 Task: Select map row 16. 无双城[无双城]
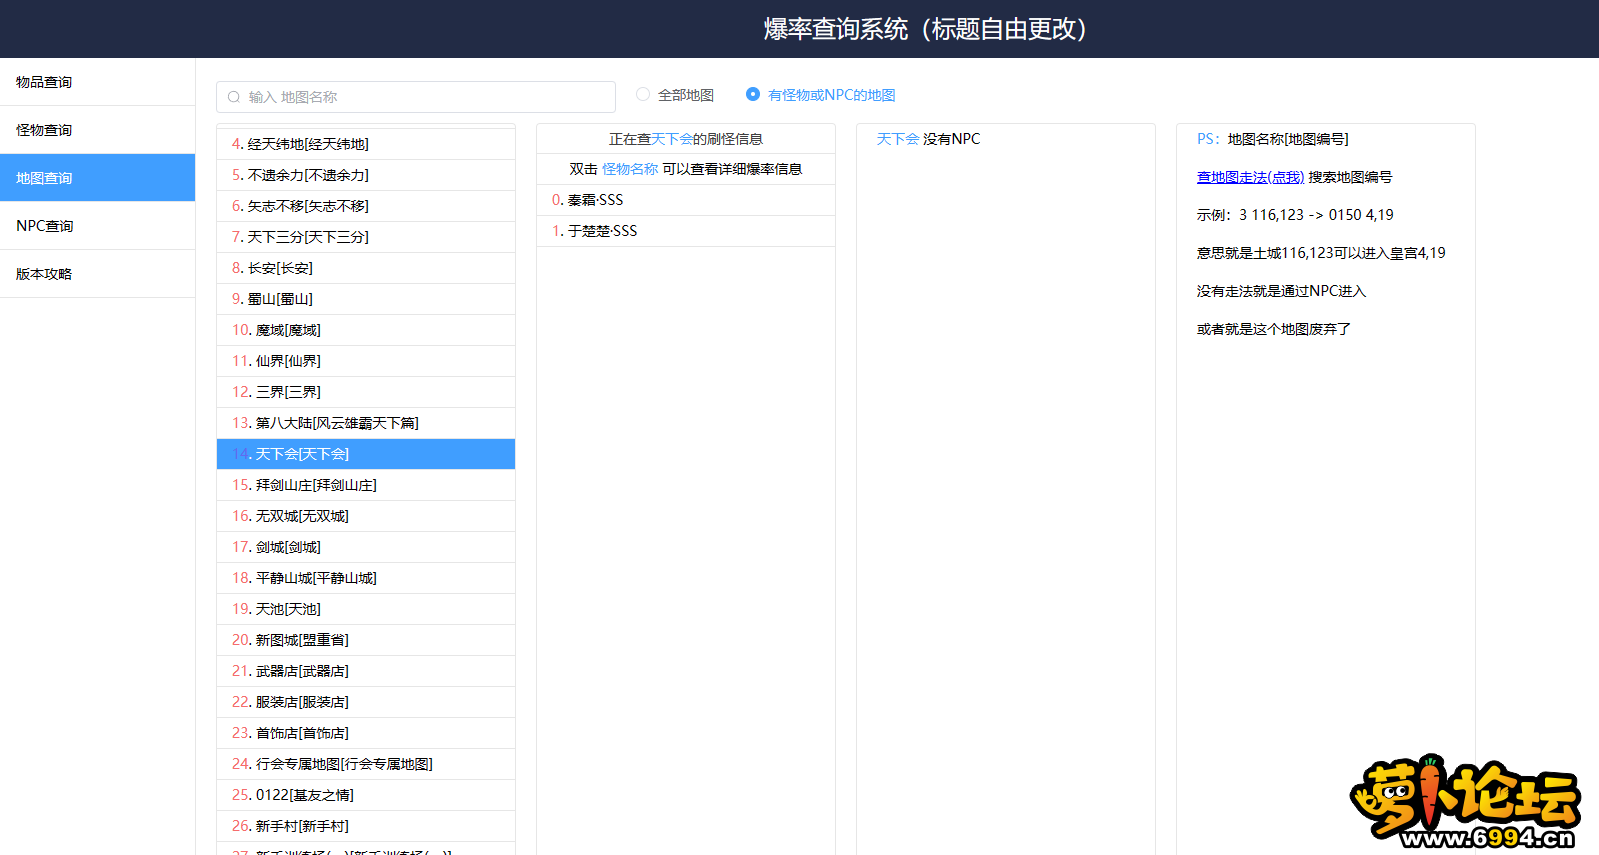tap(366, 516)
